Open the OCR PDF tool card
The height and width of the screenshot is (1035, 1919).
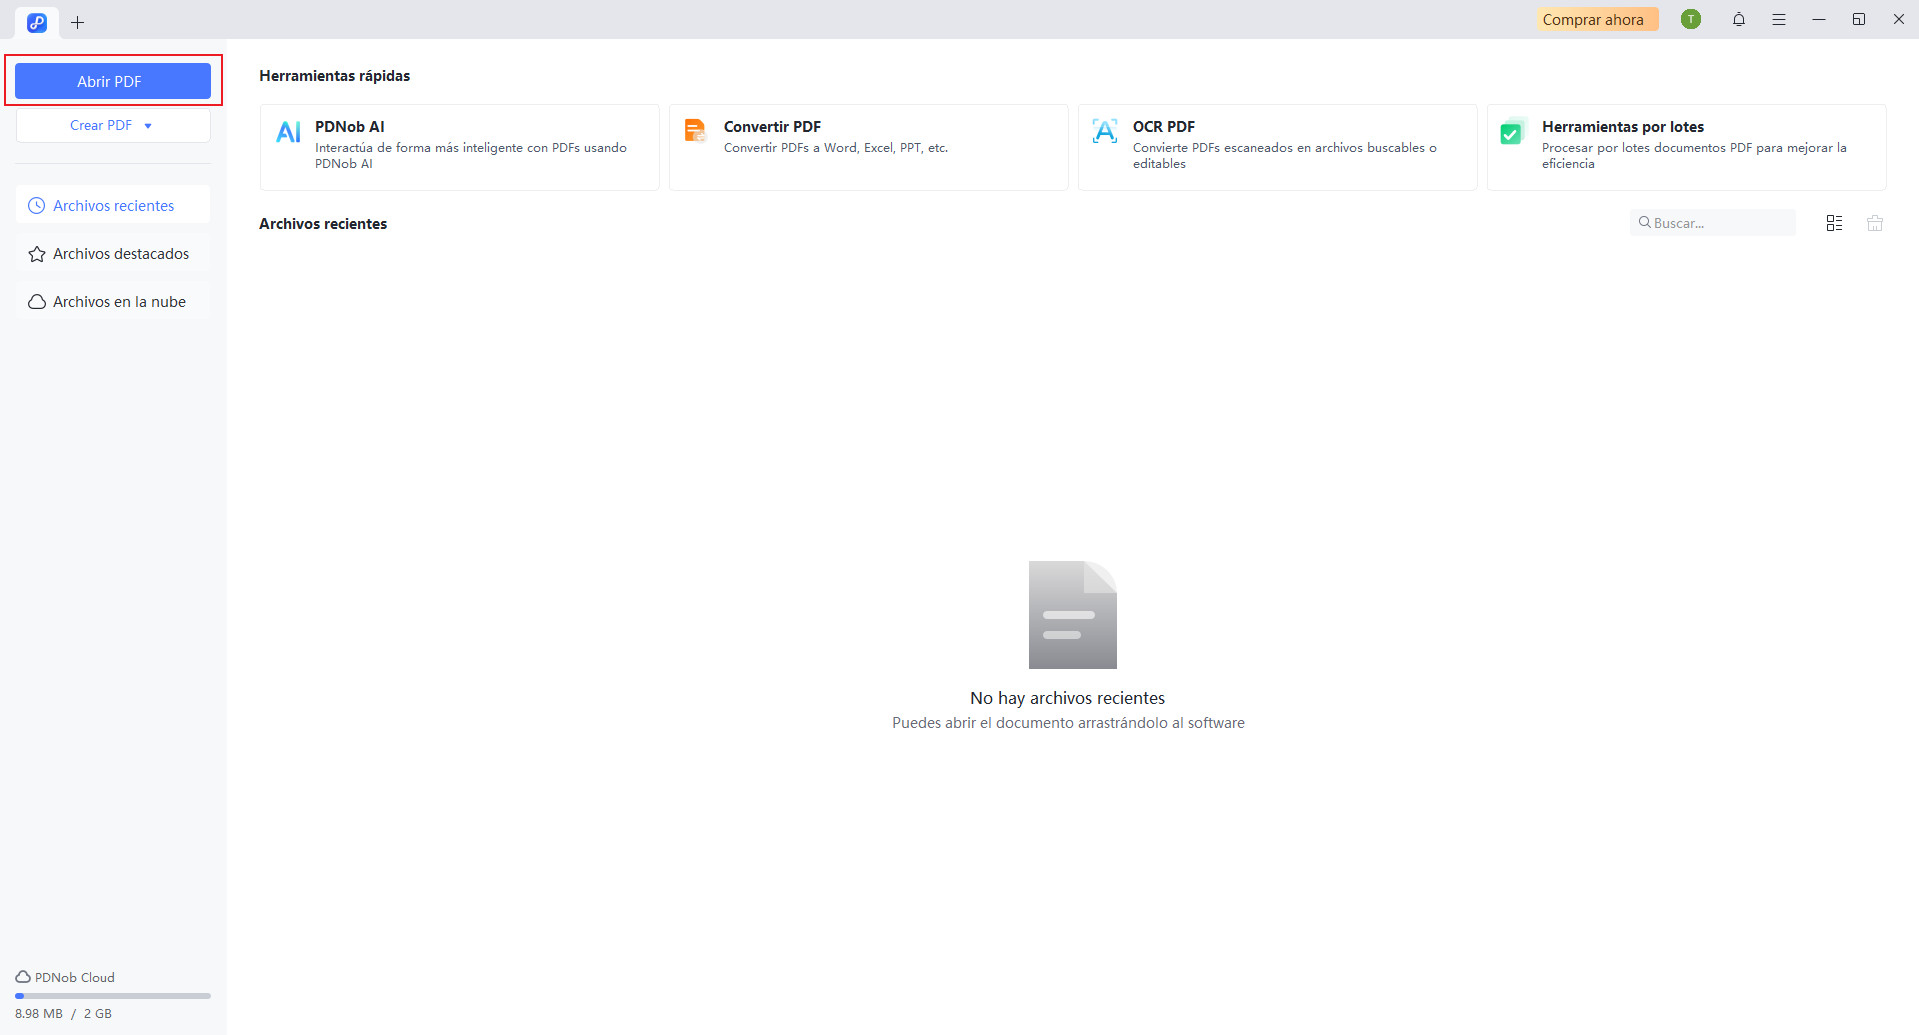click(x=1277, y=147)
